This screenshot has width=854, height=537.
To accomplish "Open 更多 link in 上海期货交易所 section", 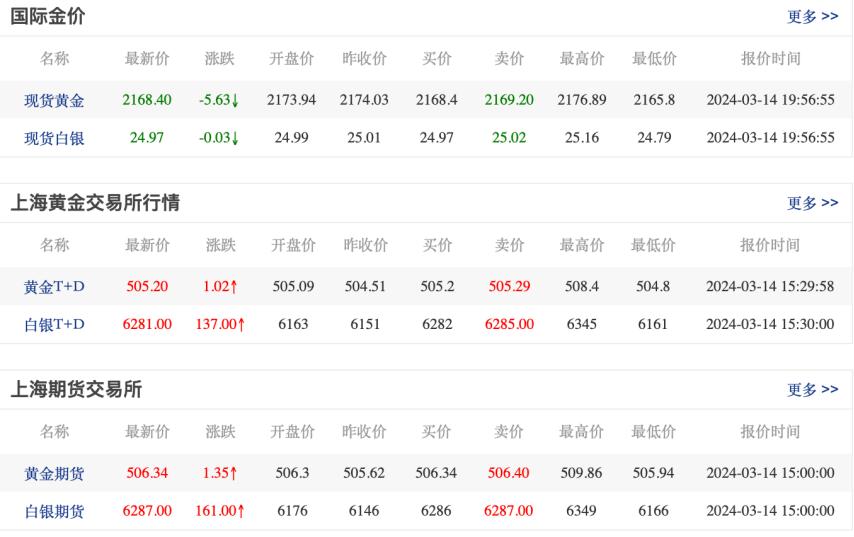I will pos(813,389).
